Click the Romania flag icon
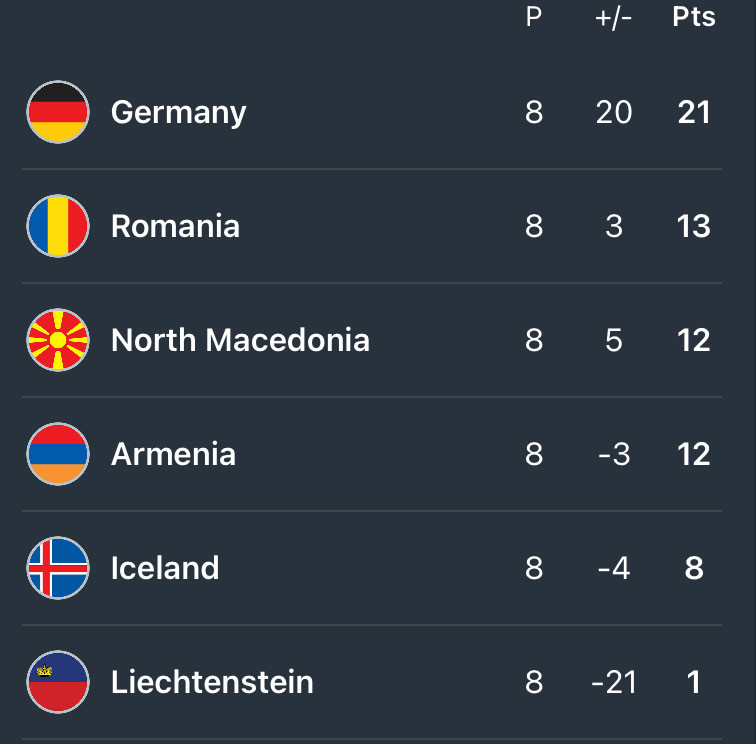The image size is (756, 744). [x=58, y=226]
